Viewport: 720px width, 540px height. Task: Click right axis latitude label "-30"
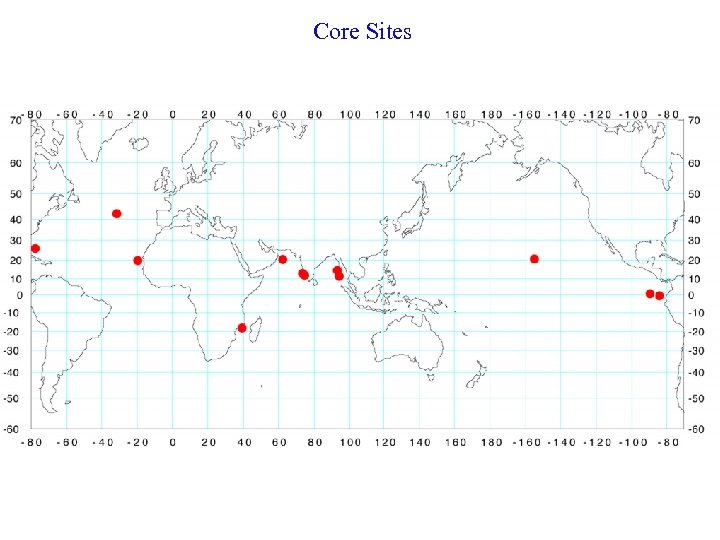pos(696,351)
